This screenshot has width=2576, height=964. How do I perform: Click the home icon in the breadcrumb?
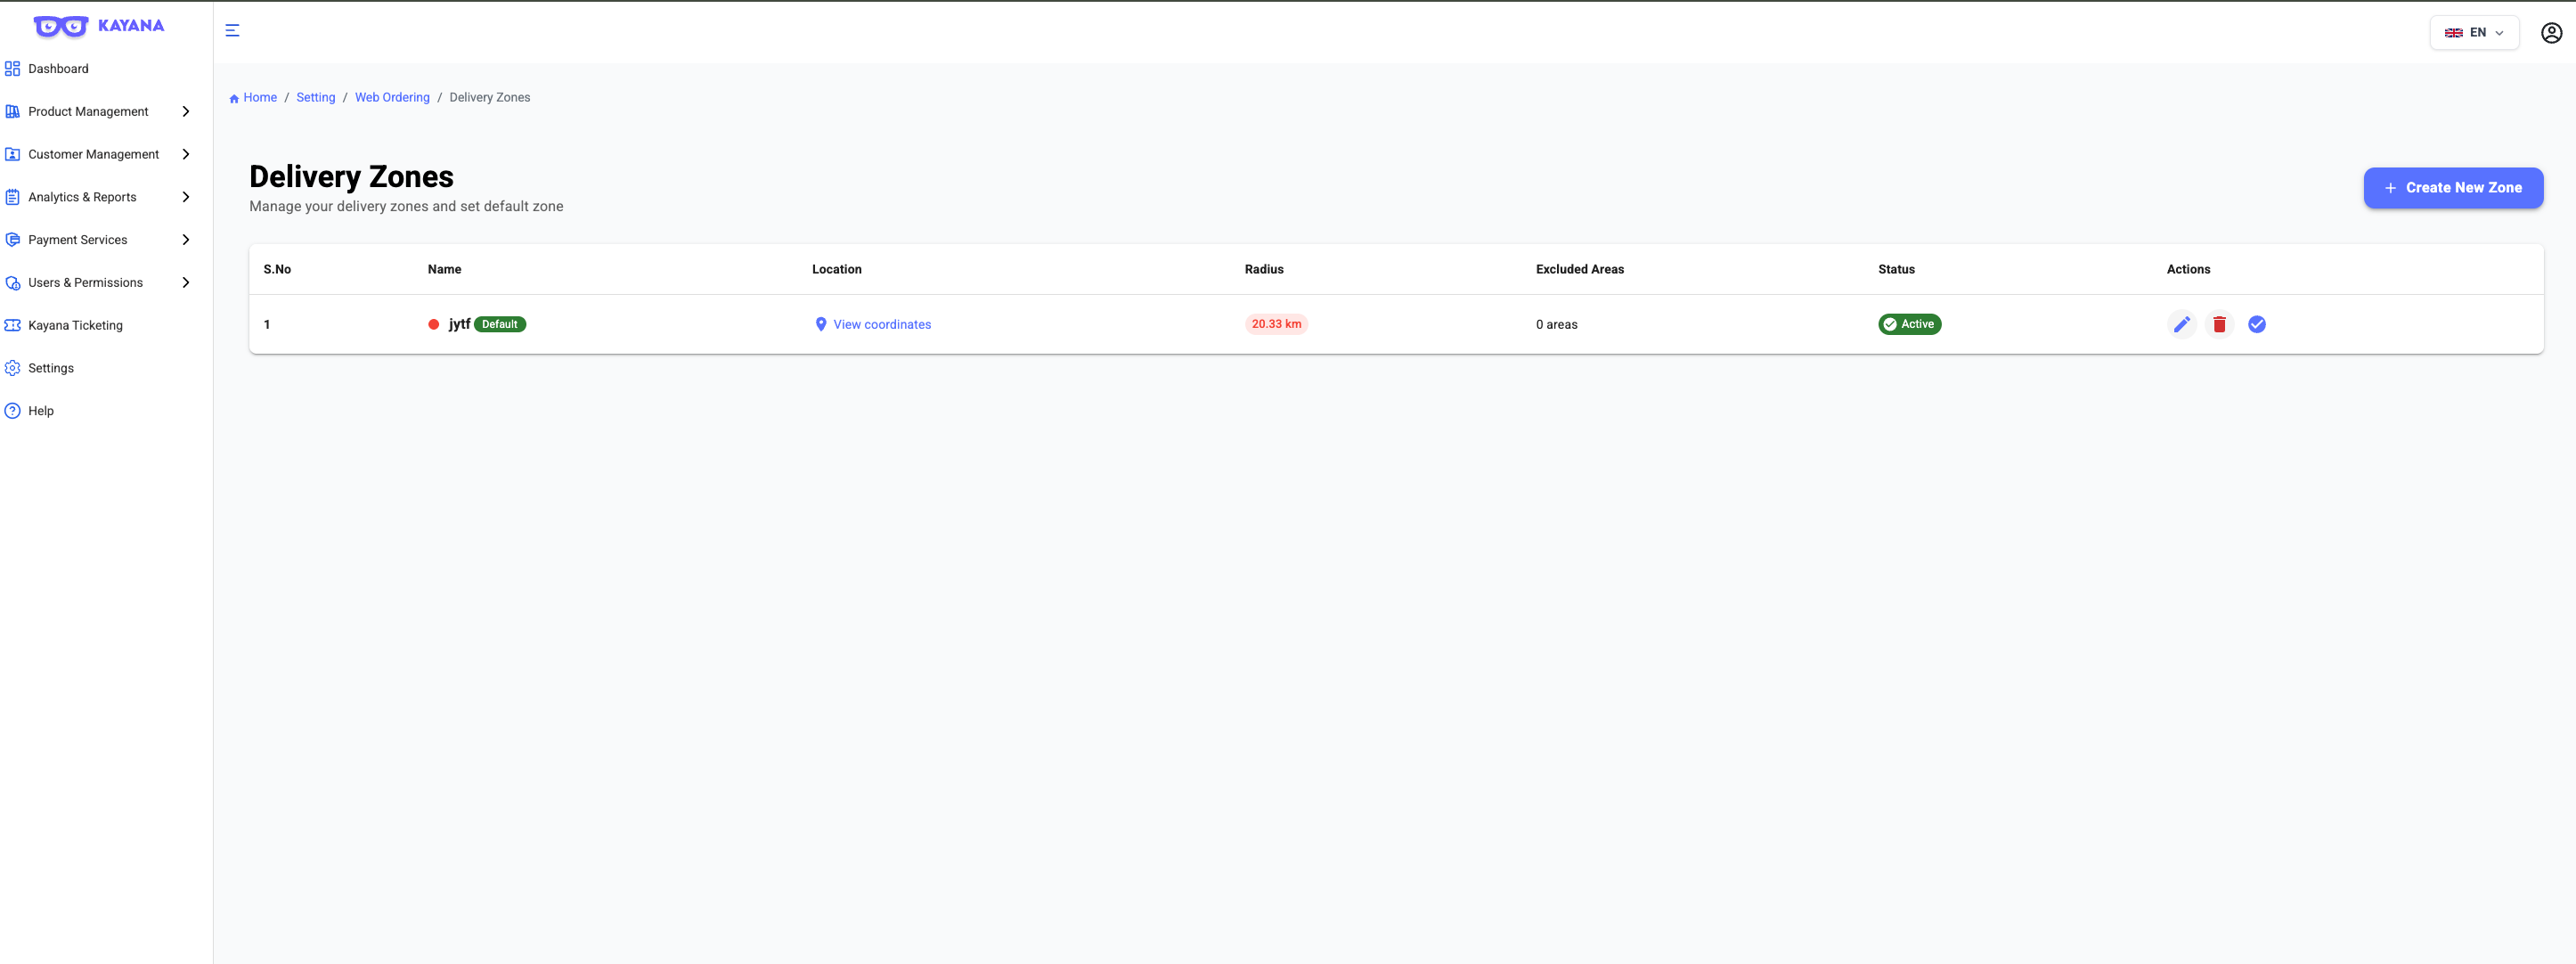pos(234,98)
